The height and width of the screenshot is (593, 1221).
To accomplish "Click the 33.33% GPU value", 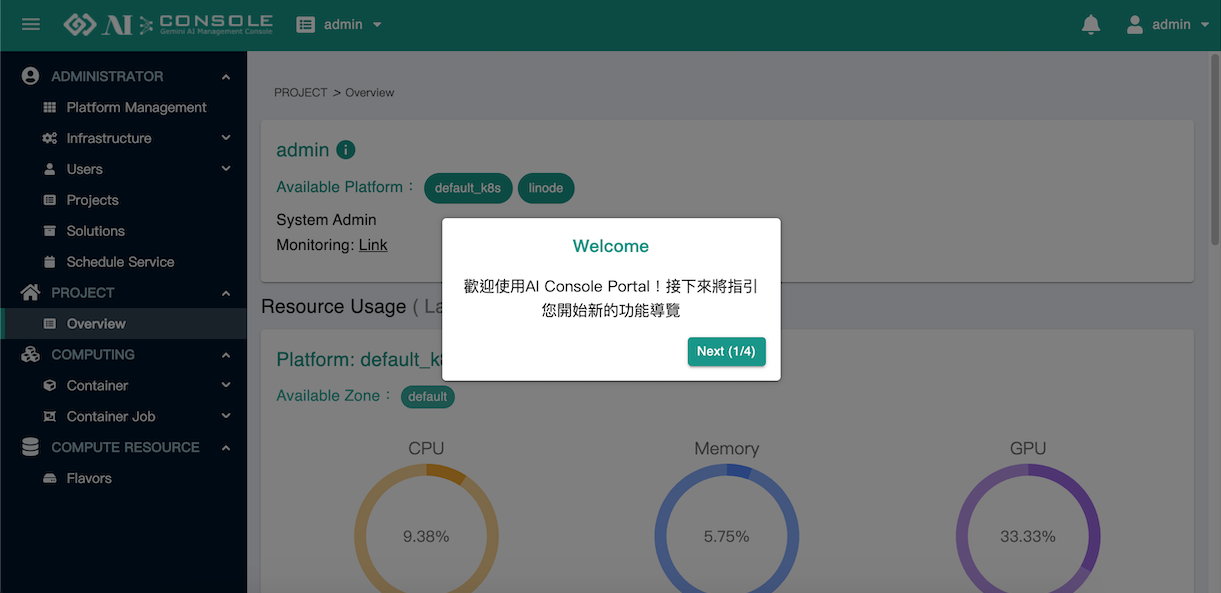I will 1028,536.
